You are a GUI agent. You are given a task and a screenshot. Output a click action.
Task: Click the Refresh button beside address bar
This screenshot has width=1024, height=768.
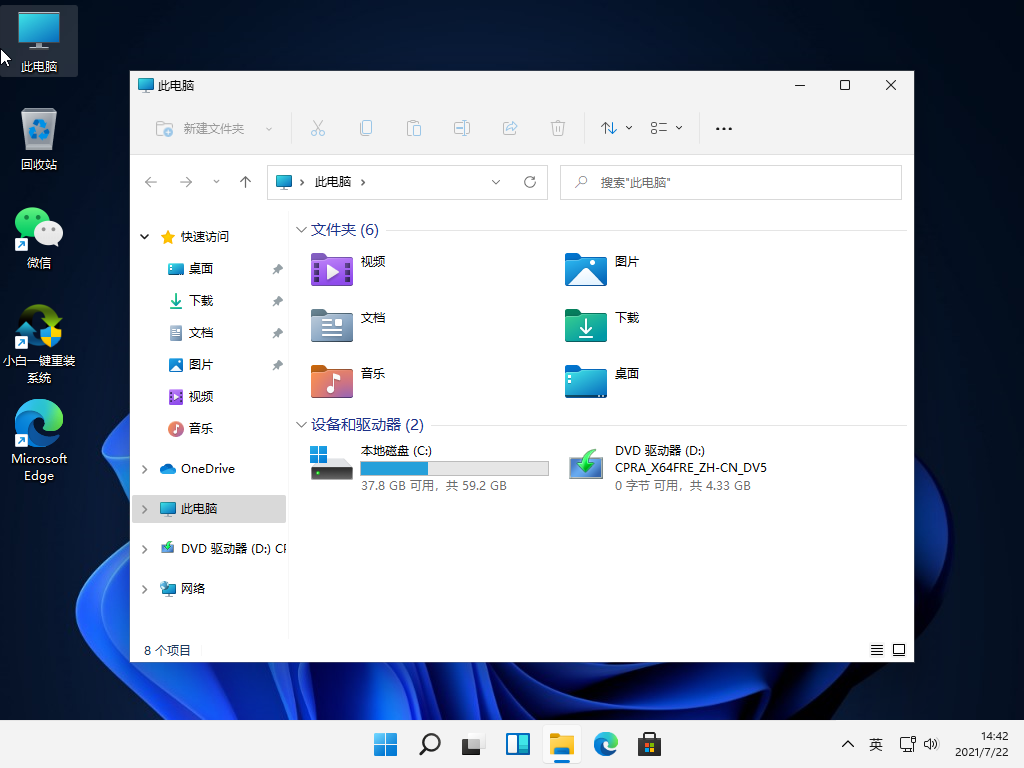click(530, 182)
